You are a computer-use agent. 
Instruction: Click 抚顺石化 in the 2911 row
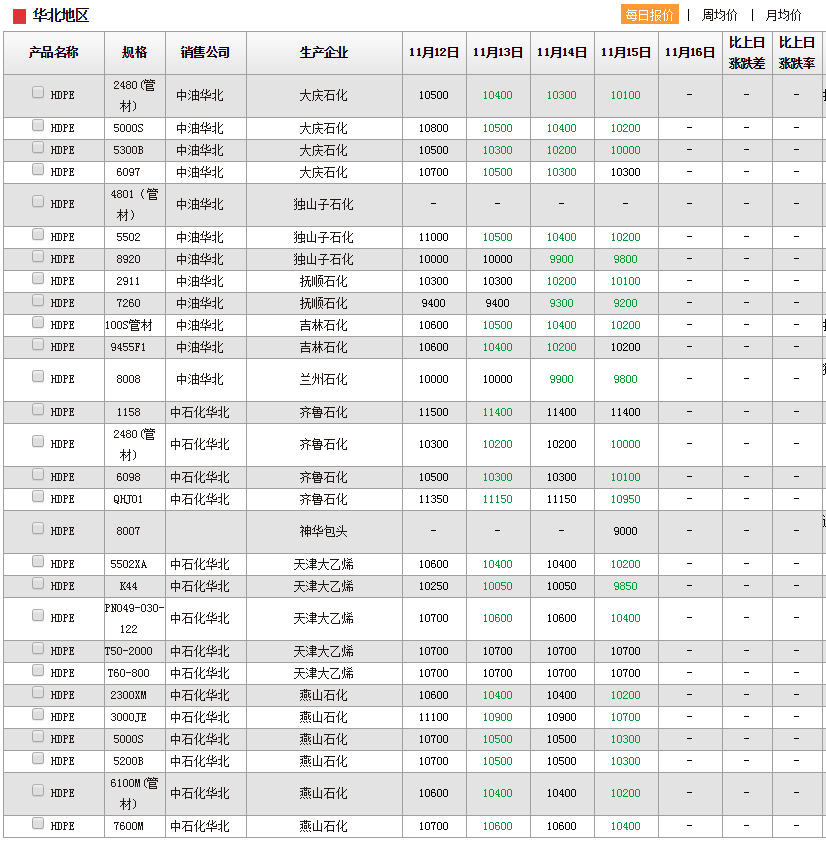(324, 281)
